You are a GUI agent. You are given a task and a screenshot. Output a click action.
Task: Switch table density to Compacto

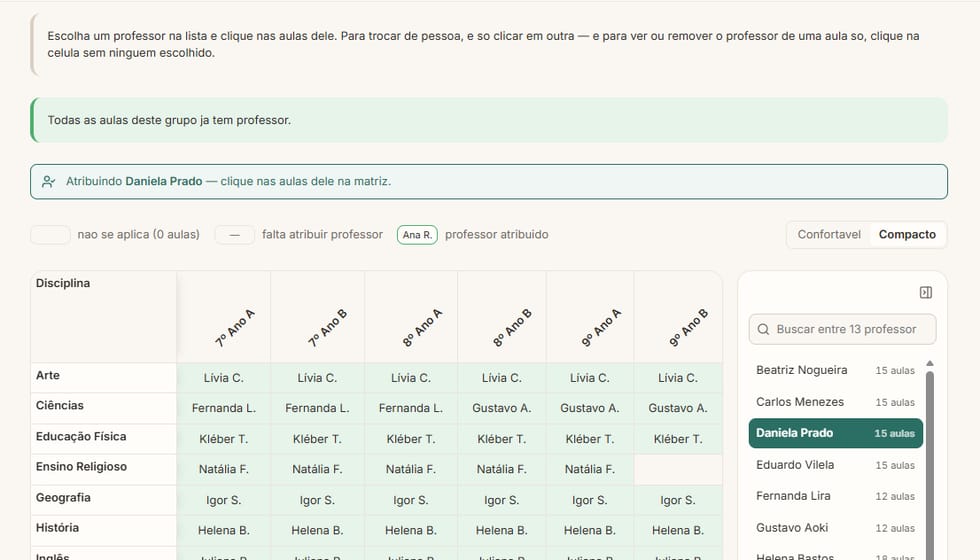[x=907, y=234]
